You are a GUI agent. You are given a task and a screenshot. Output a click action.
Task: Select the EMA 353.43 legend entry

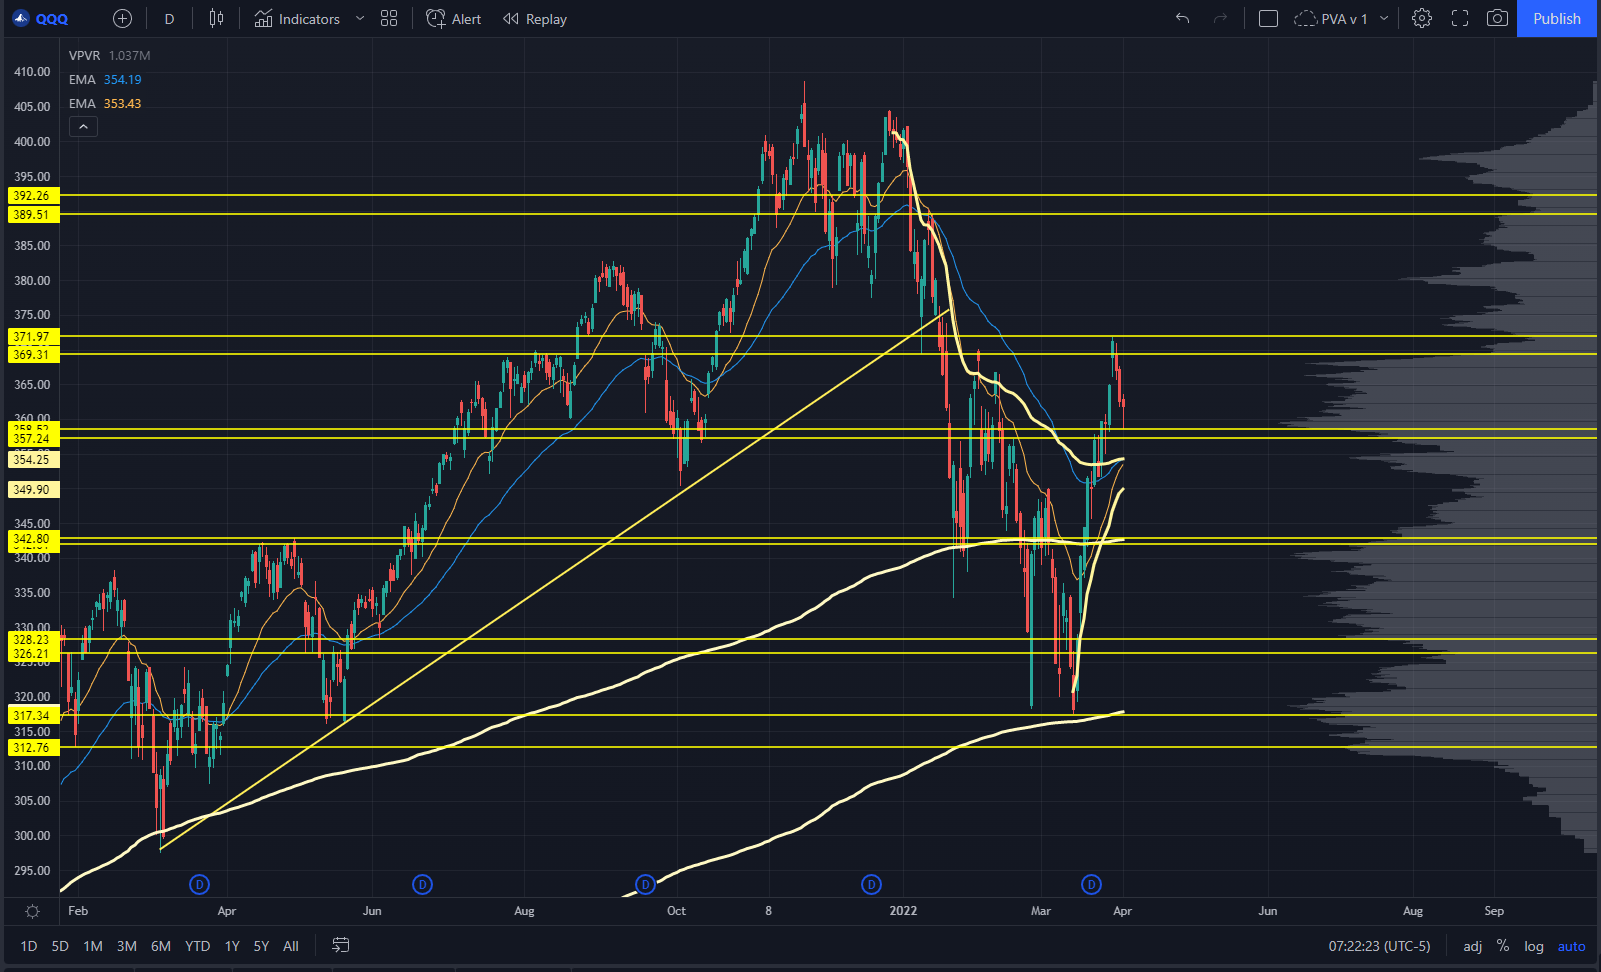pos(105,104)
